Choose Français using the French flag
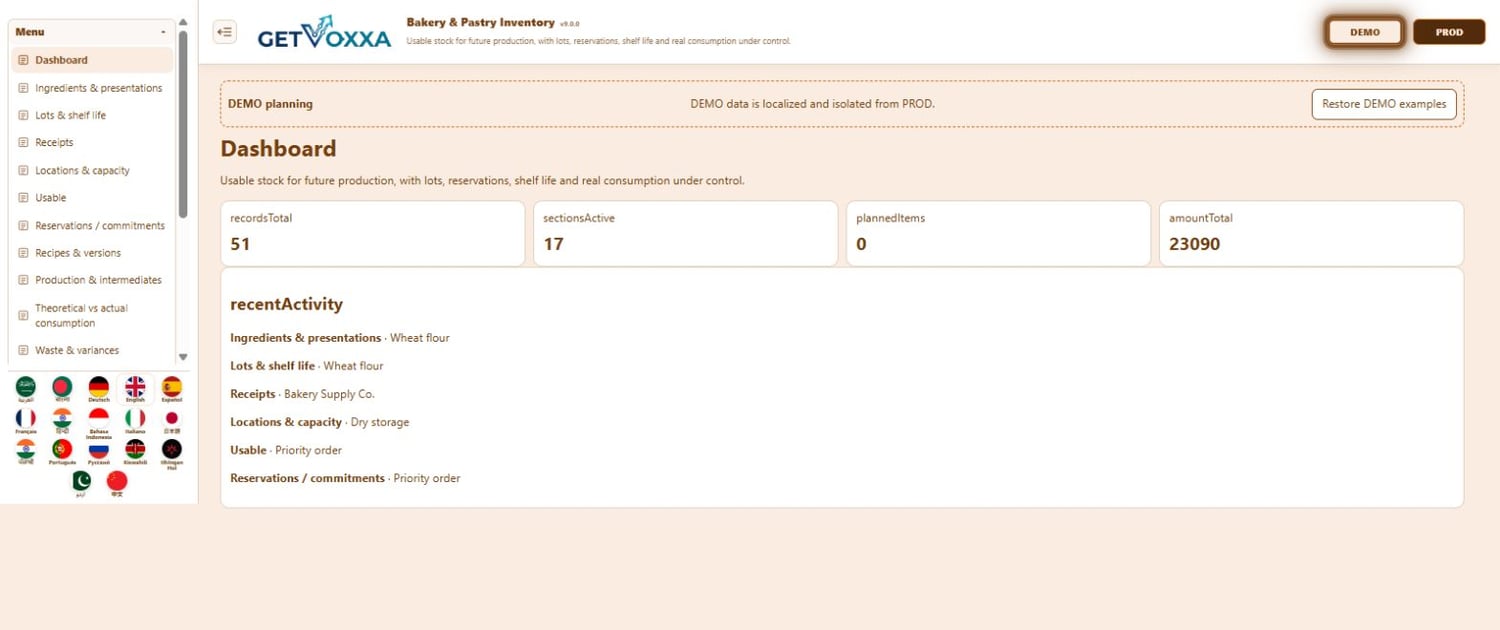The image size is (1500, 630). tap(26, 421)
